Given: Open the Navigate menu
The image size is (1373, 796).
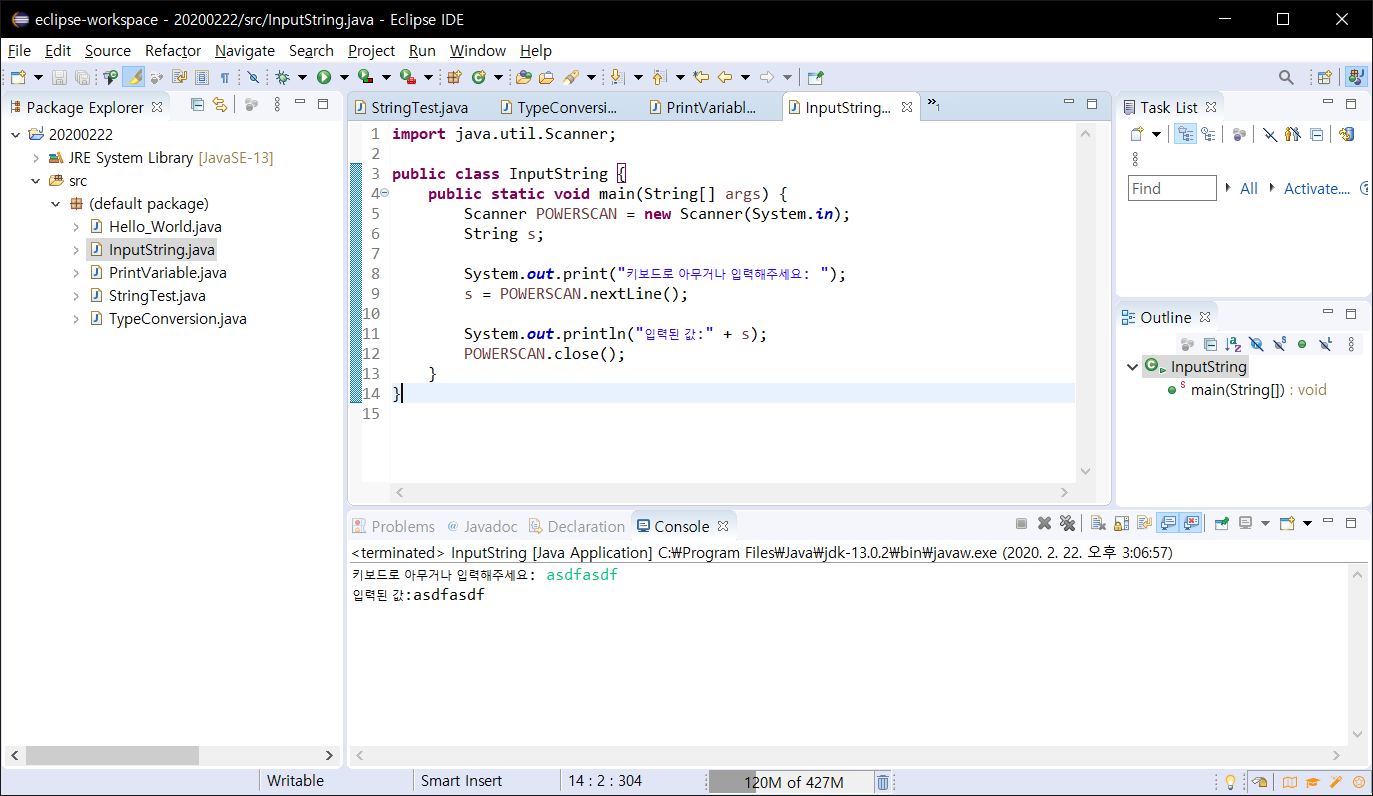Looking at the screenshot, I should [245, 50].
